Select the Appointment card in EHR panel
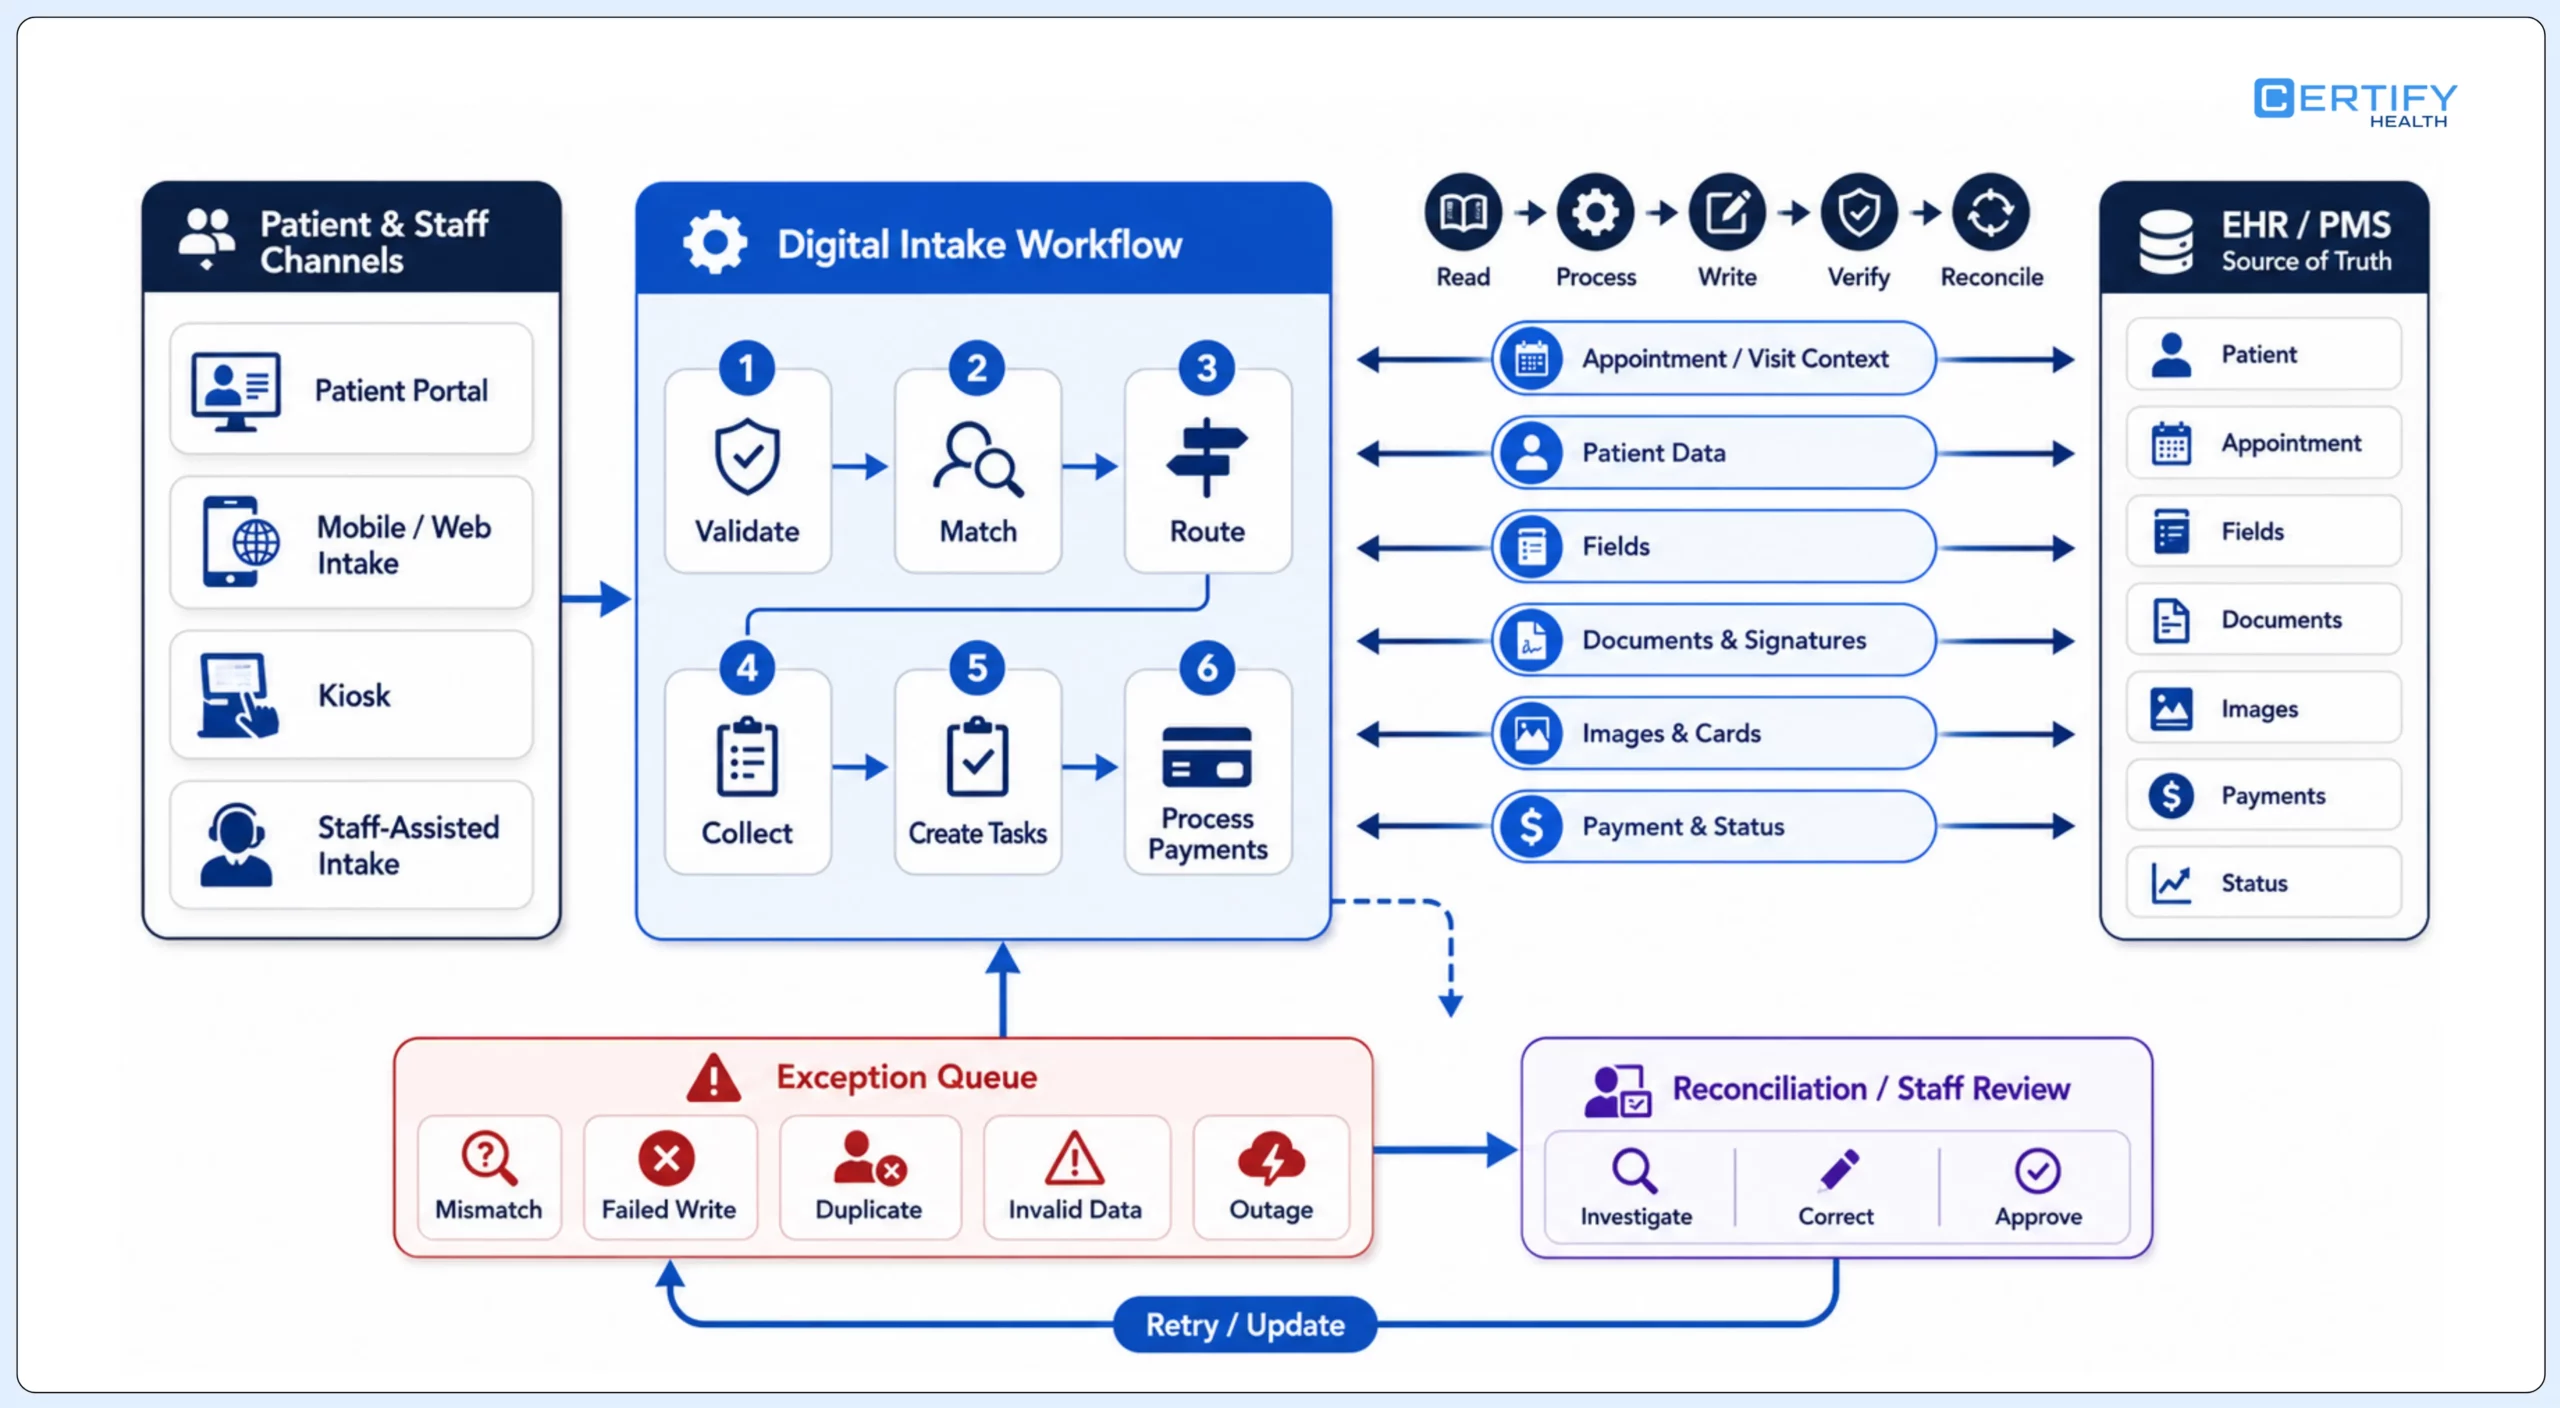 coord(2263,442)
